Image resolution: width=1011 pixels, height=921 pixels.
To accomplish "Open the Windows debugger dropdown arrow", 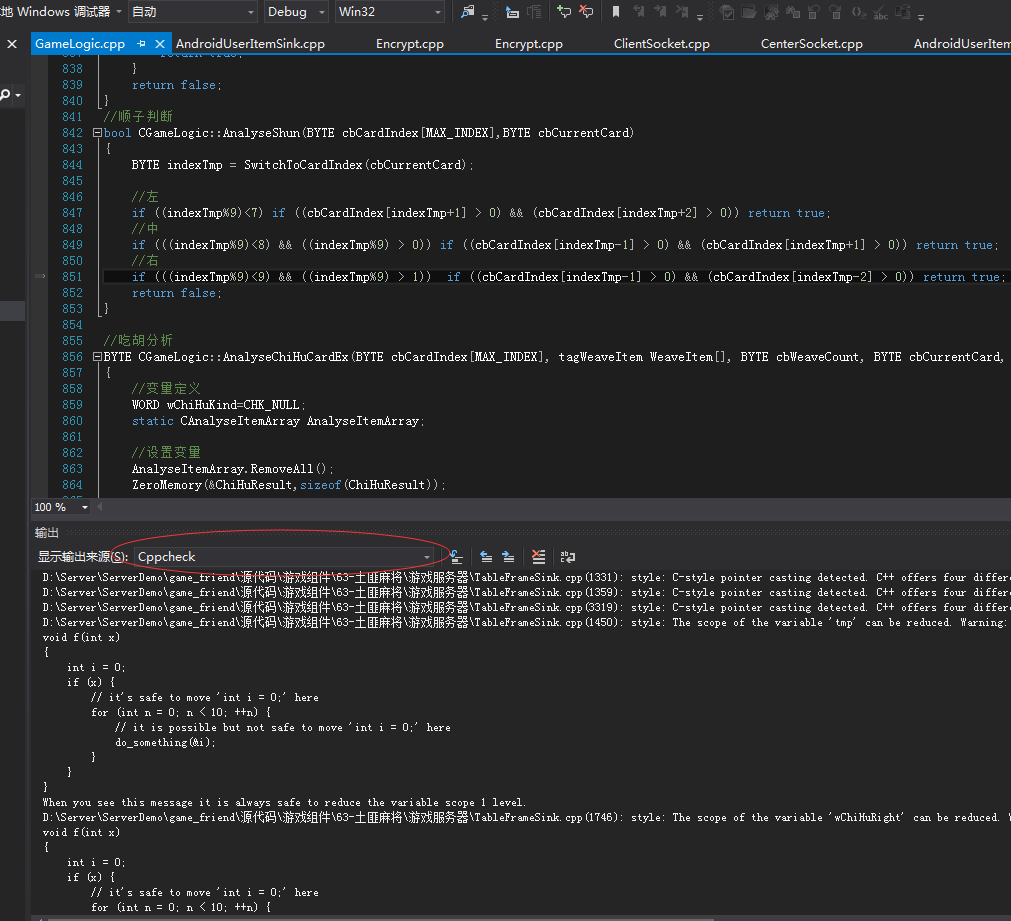I will coord(119,12).
